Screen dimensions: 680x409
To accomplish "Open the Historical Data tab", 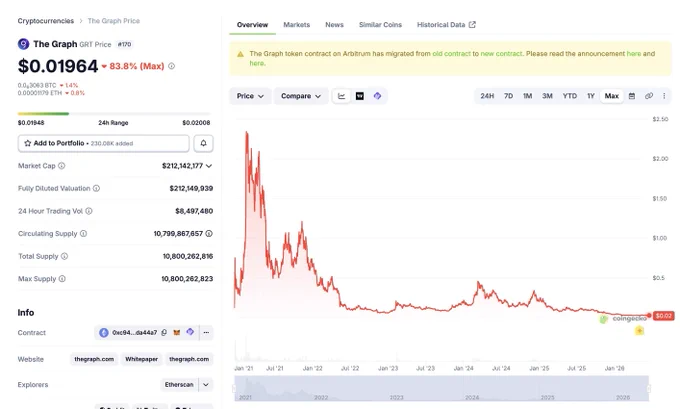I will pyautogui.click(x=446, y=25).
